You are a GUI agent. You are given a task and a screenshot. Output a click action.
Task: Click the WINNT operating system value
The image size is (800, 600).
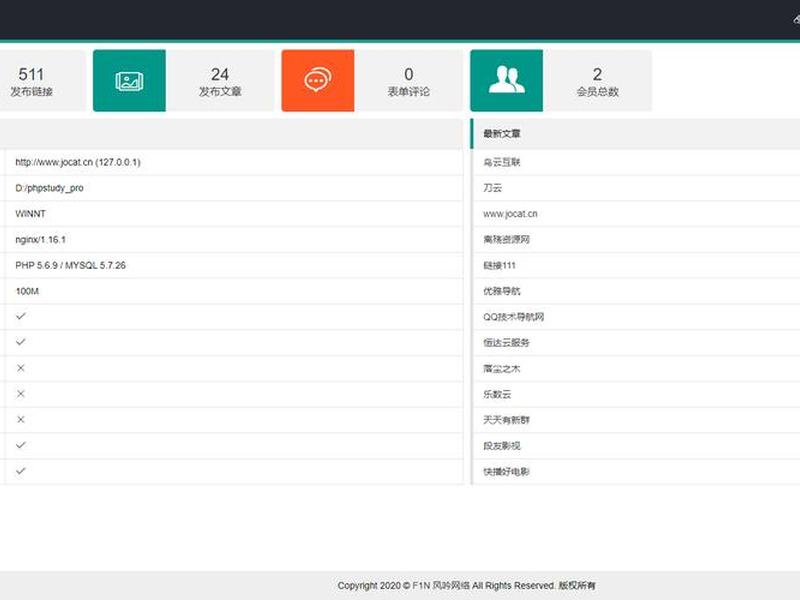click(x=31, y=214)
